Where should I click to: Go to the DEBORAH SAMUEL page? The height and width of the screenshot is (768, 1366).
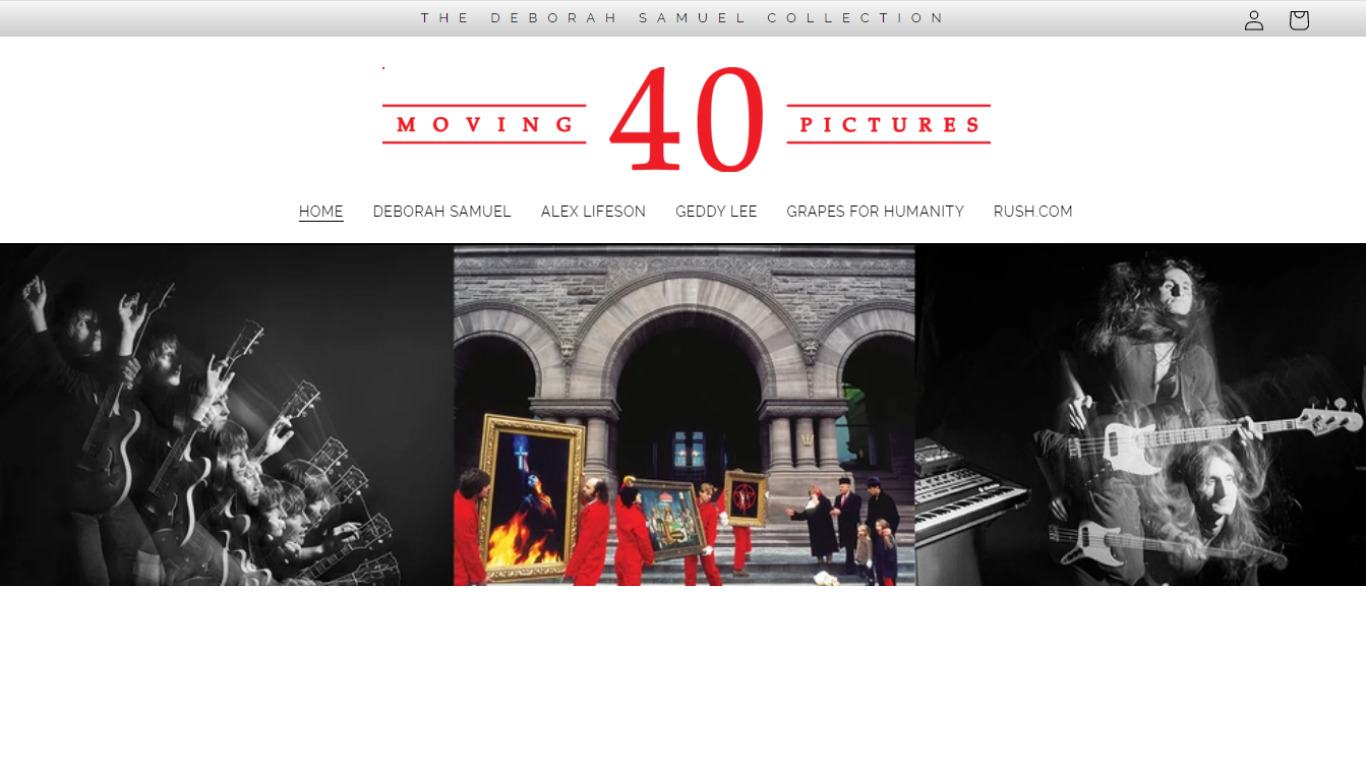click(442, 212)
